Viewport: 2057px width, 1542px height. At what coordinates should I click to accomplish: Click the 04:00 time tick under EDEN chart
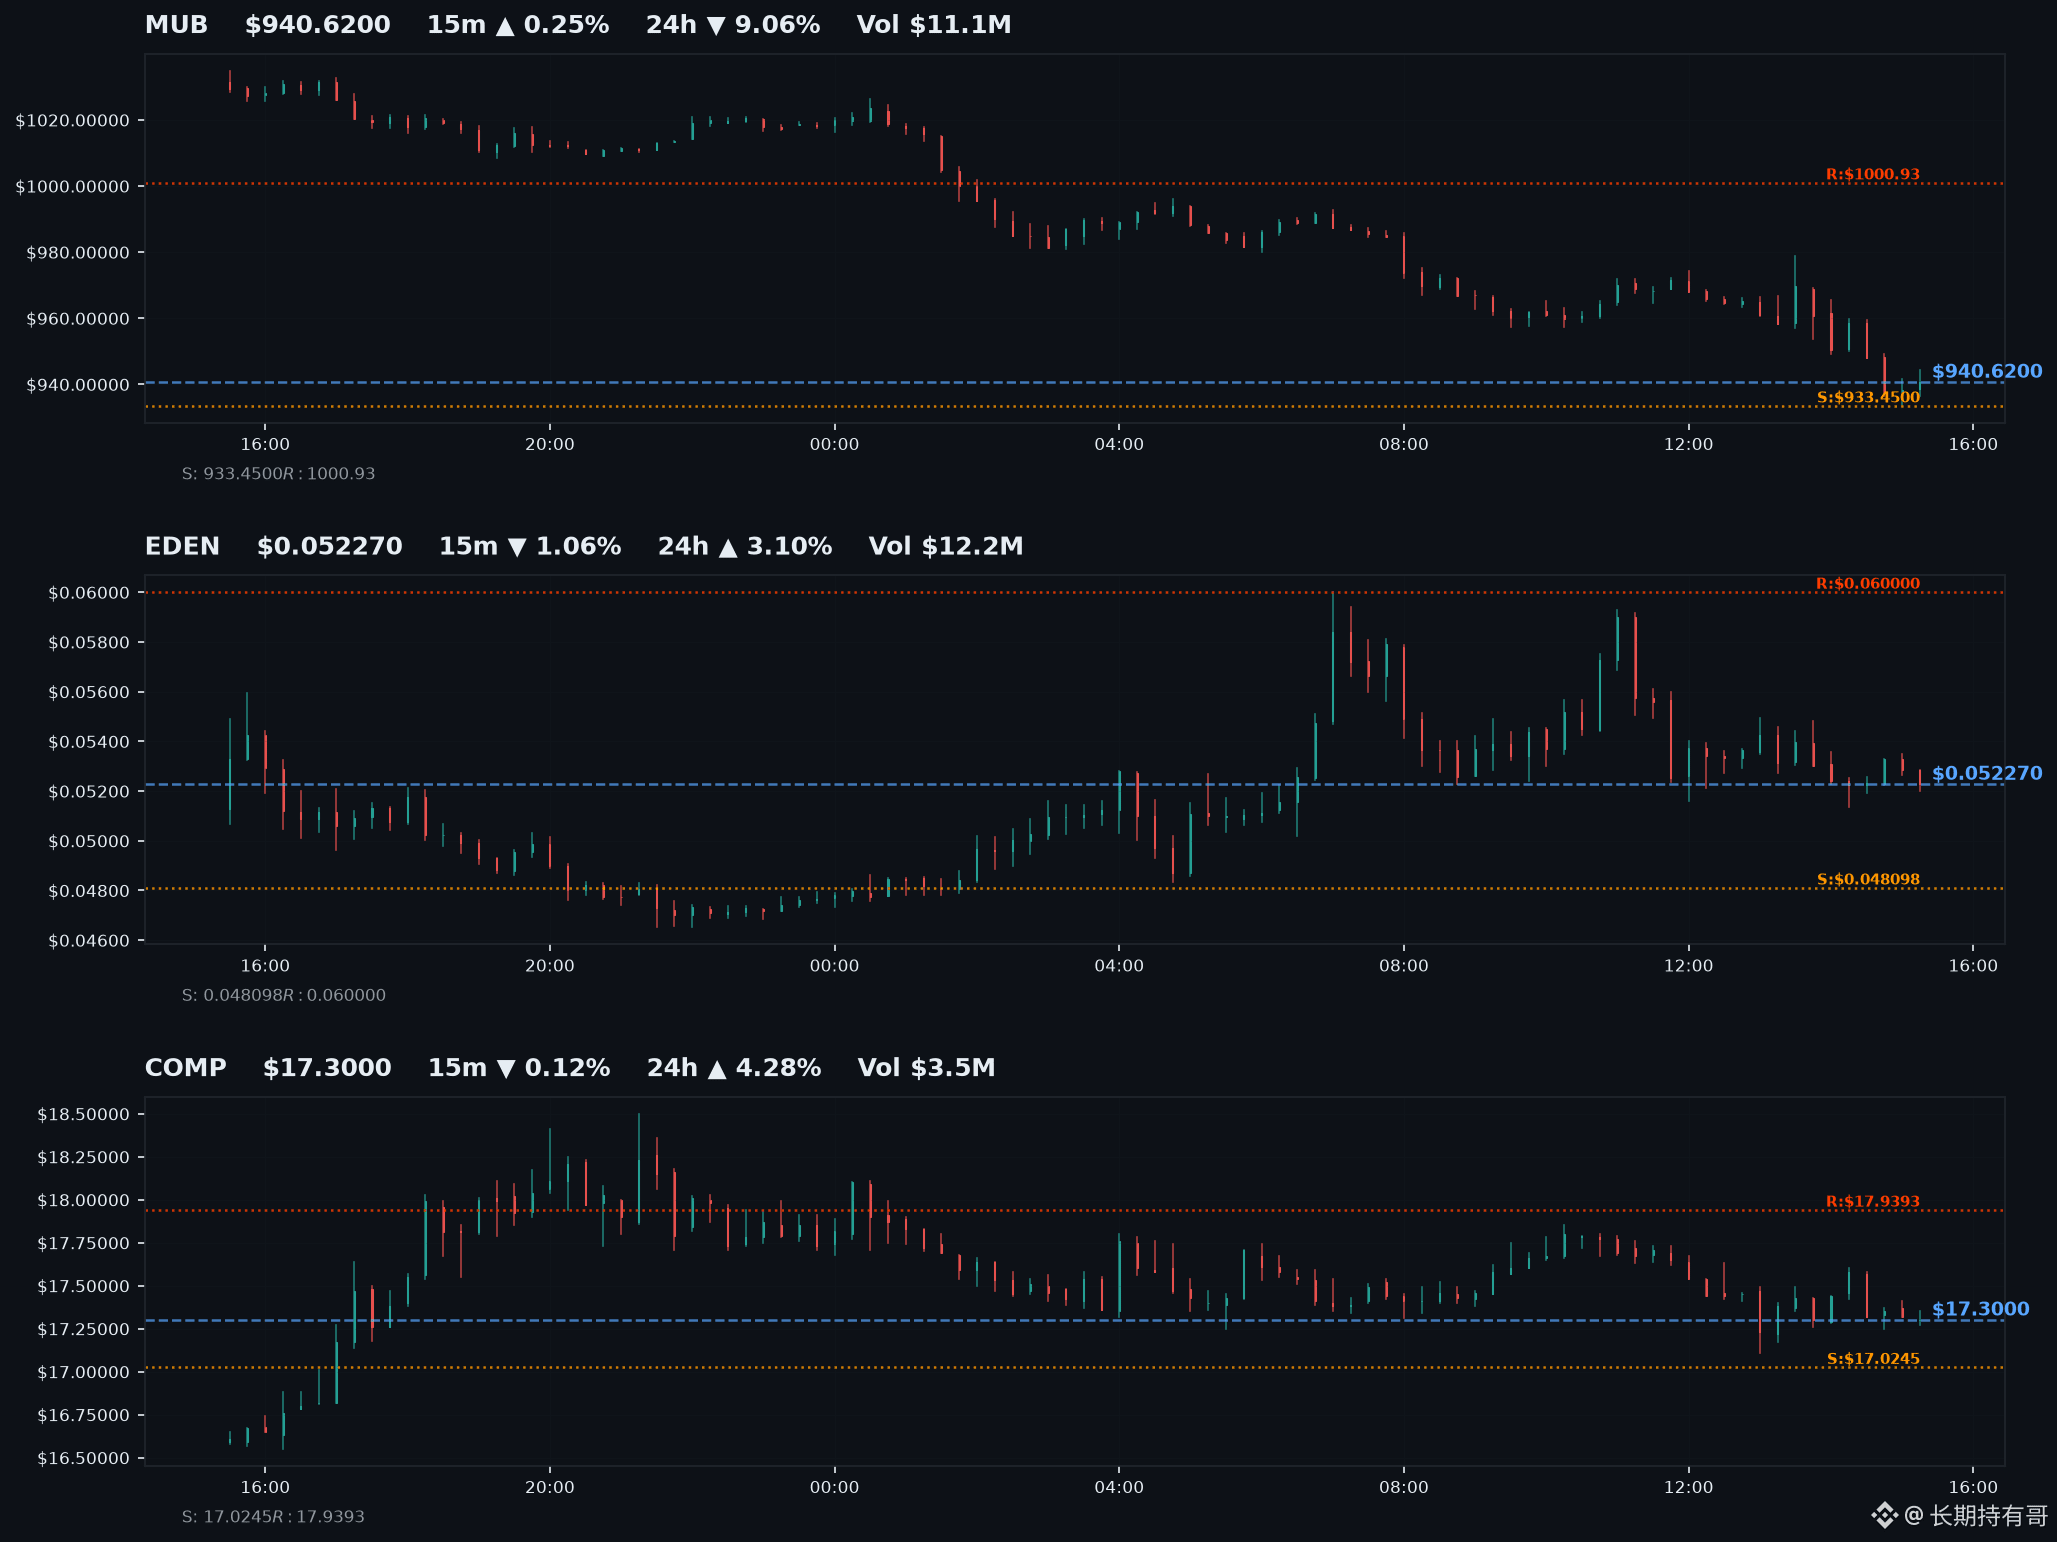click(x=1119, y=966)
